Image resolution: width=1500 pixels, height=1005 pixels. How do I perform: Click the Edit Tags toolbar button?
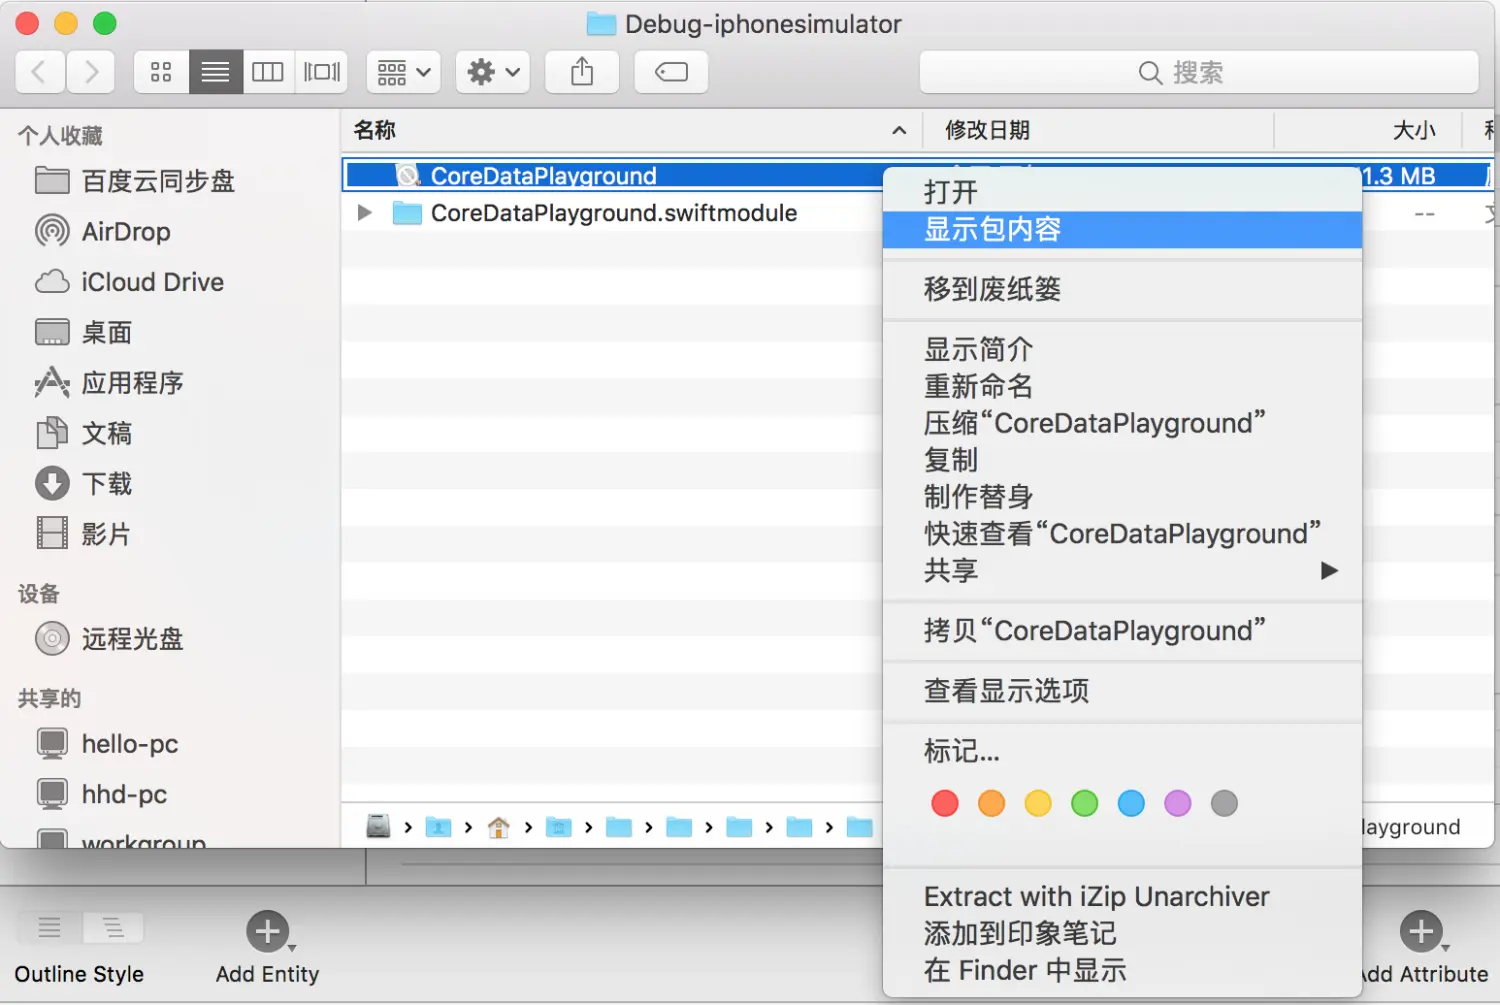pyautogui.click(x=671, y=72)
